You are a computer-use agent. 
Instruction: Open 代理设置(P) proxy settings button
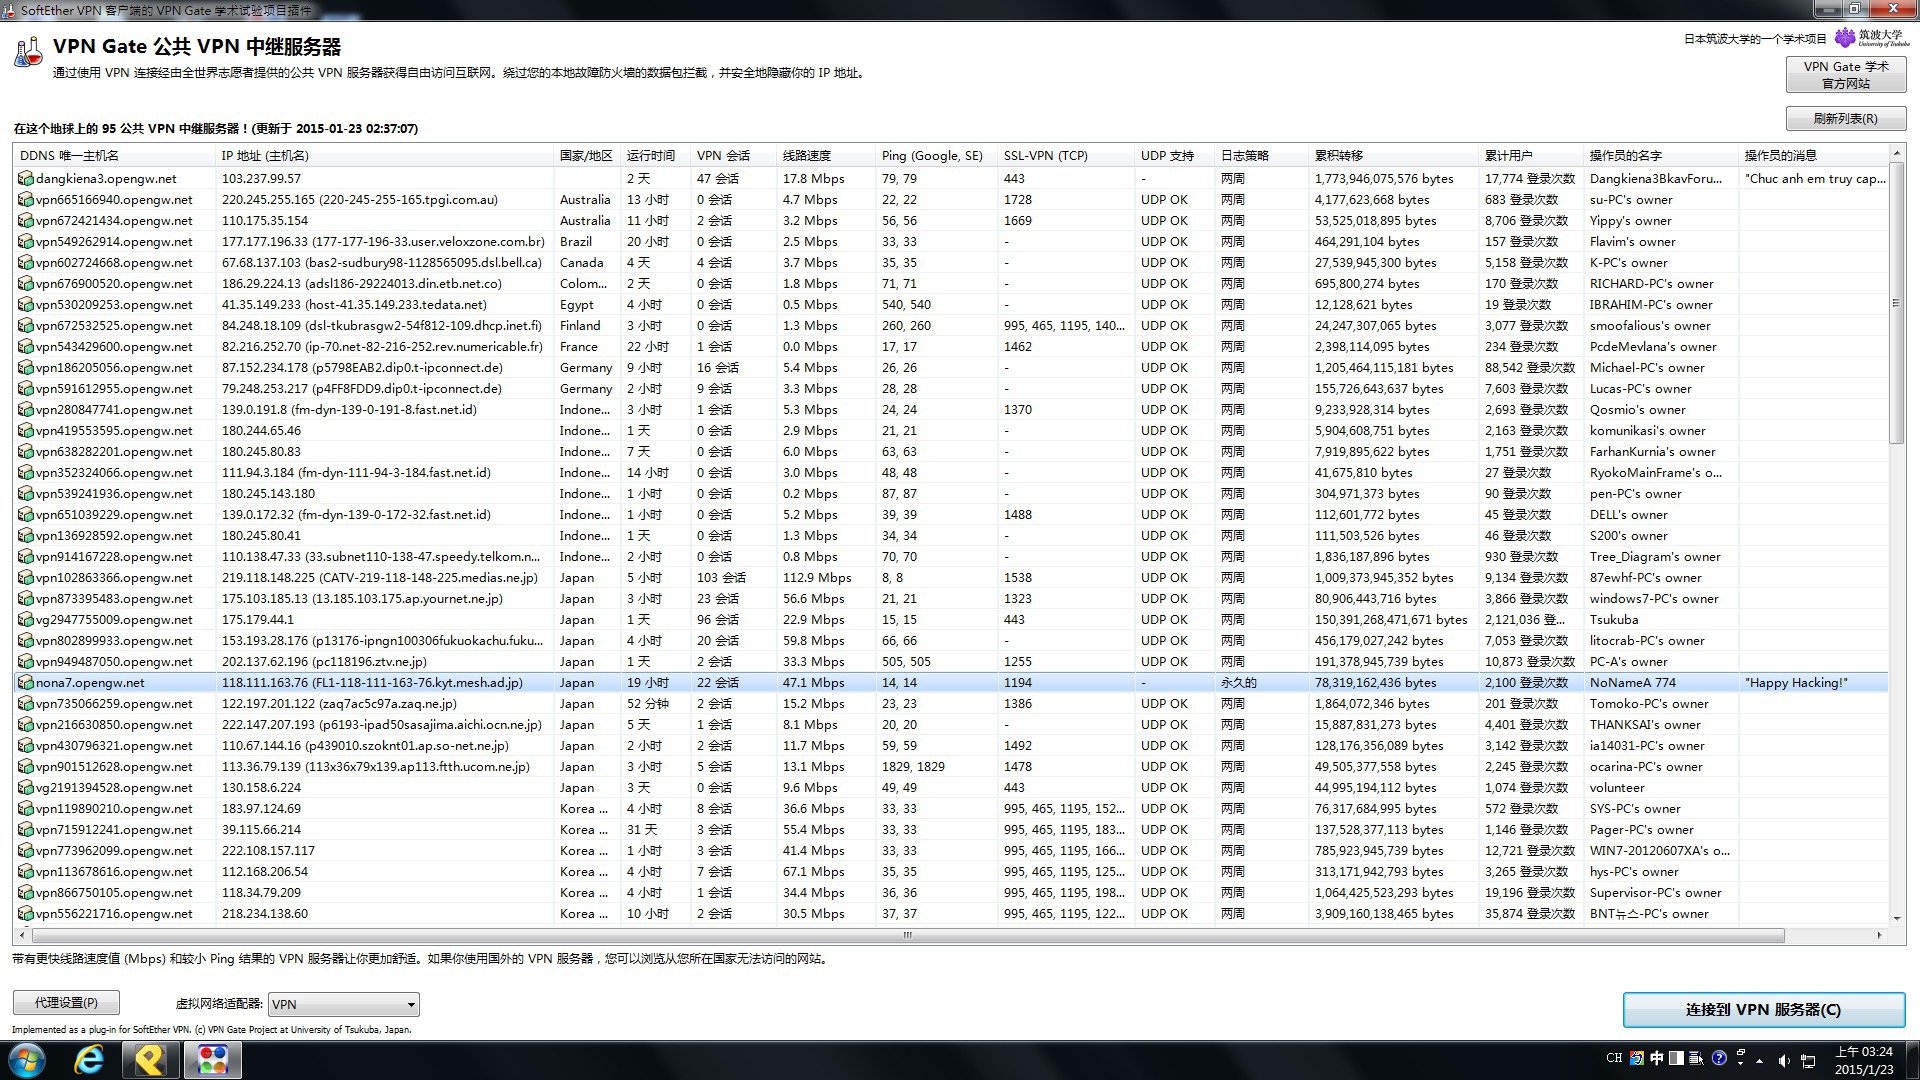(66, 1003)
